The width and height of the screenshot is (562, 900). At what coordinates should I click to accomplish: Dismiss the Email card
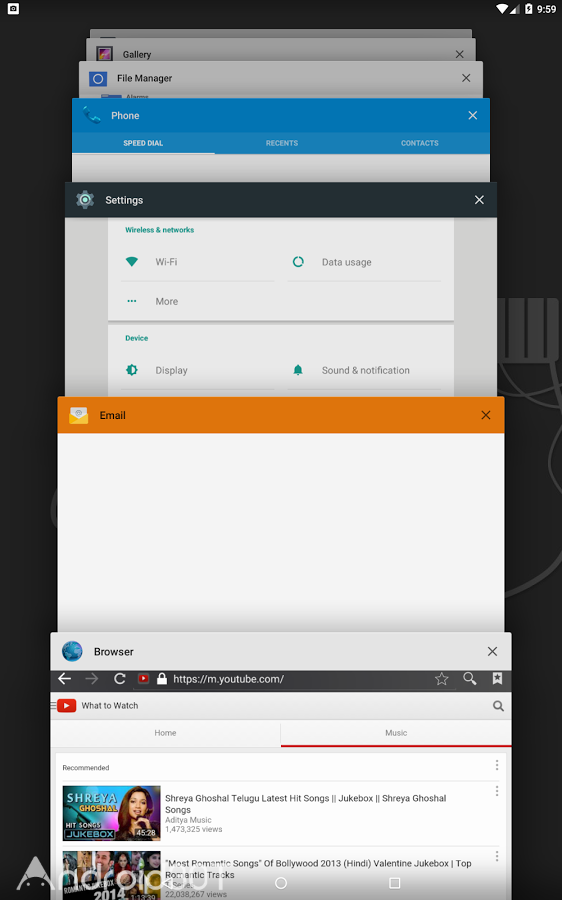click(x=486, y=415)
